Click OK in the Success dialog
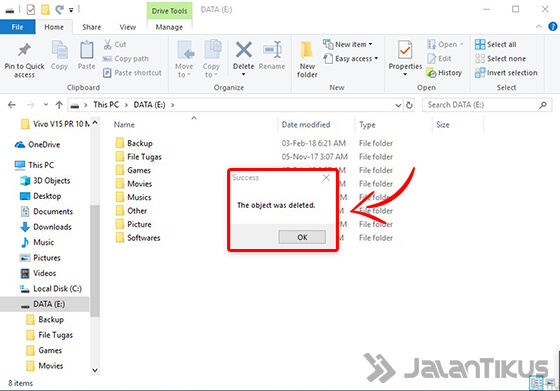 tap(302, 237)
